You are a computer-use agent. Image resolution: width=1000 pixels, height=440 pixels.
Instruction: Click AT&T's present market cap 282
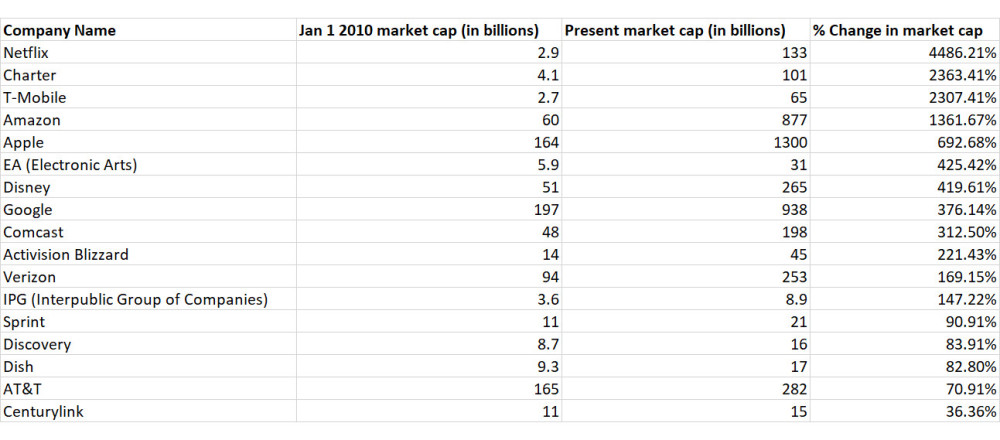[x=686, y=388]
